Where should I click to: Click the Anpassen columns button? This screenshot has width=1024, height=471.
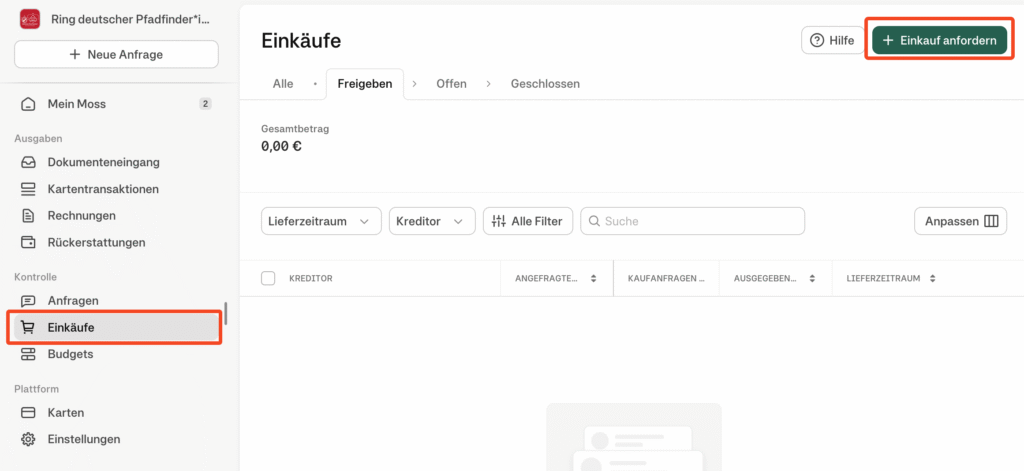click(960, 221)
